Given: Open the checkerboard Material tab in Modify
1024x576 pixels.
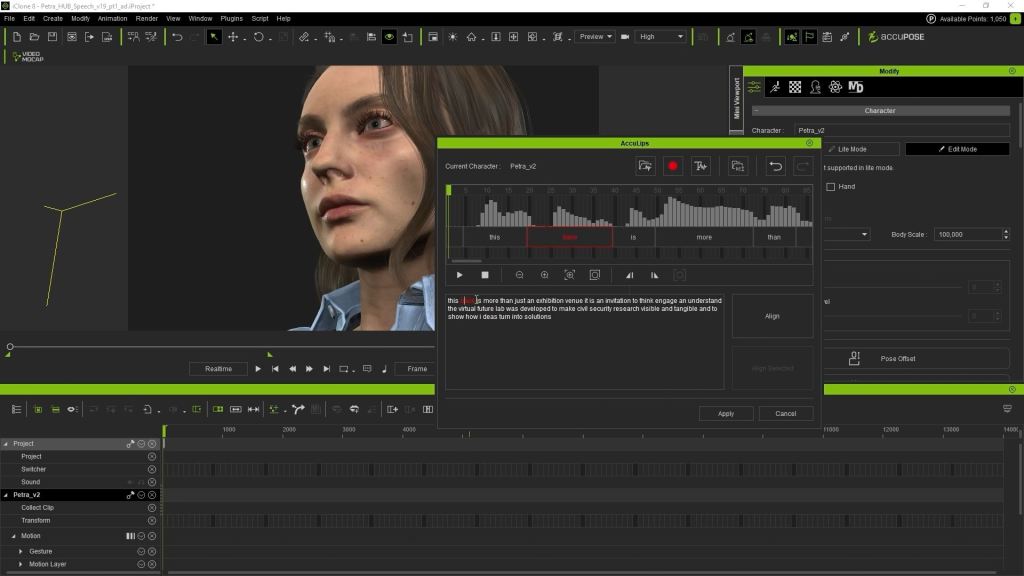Looking at the screenshot, I should click(x=795, y=87).
